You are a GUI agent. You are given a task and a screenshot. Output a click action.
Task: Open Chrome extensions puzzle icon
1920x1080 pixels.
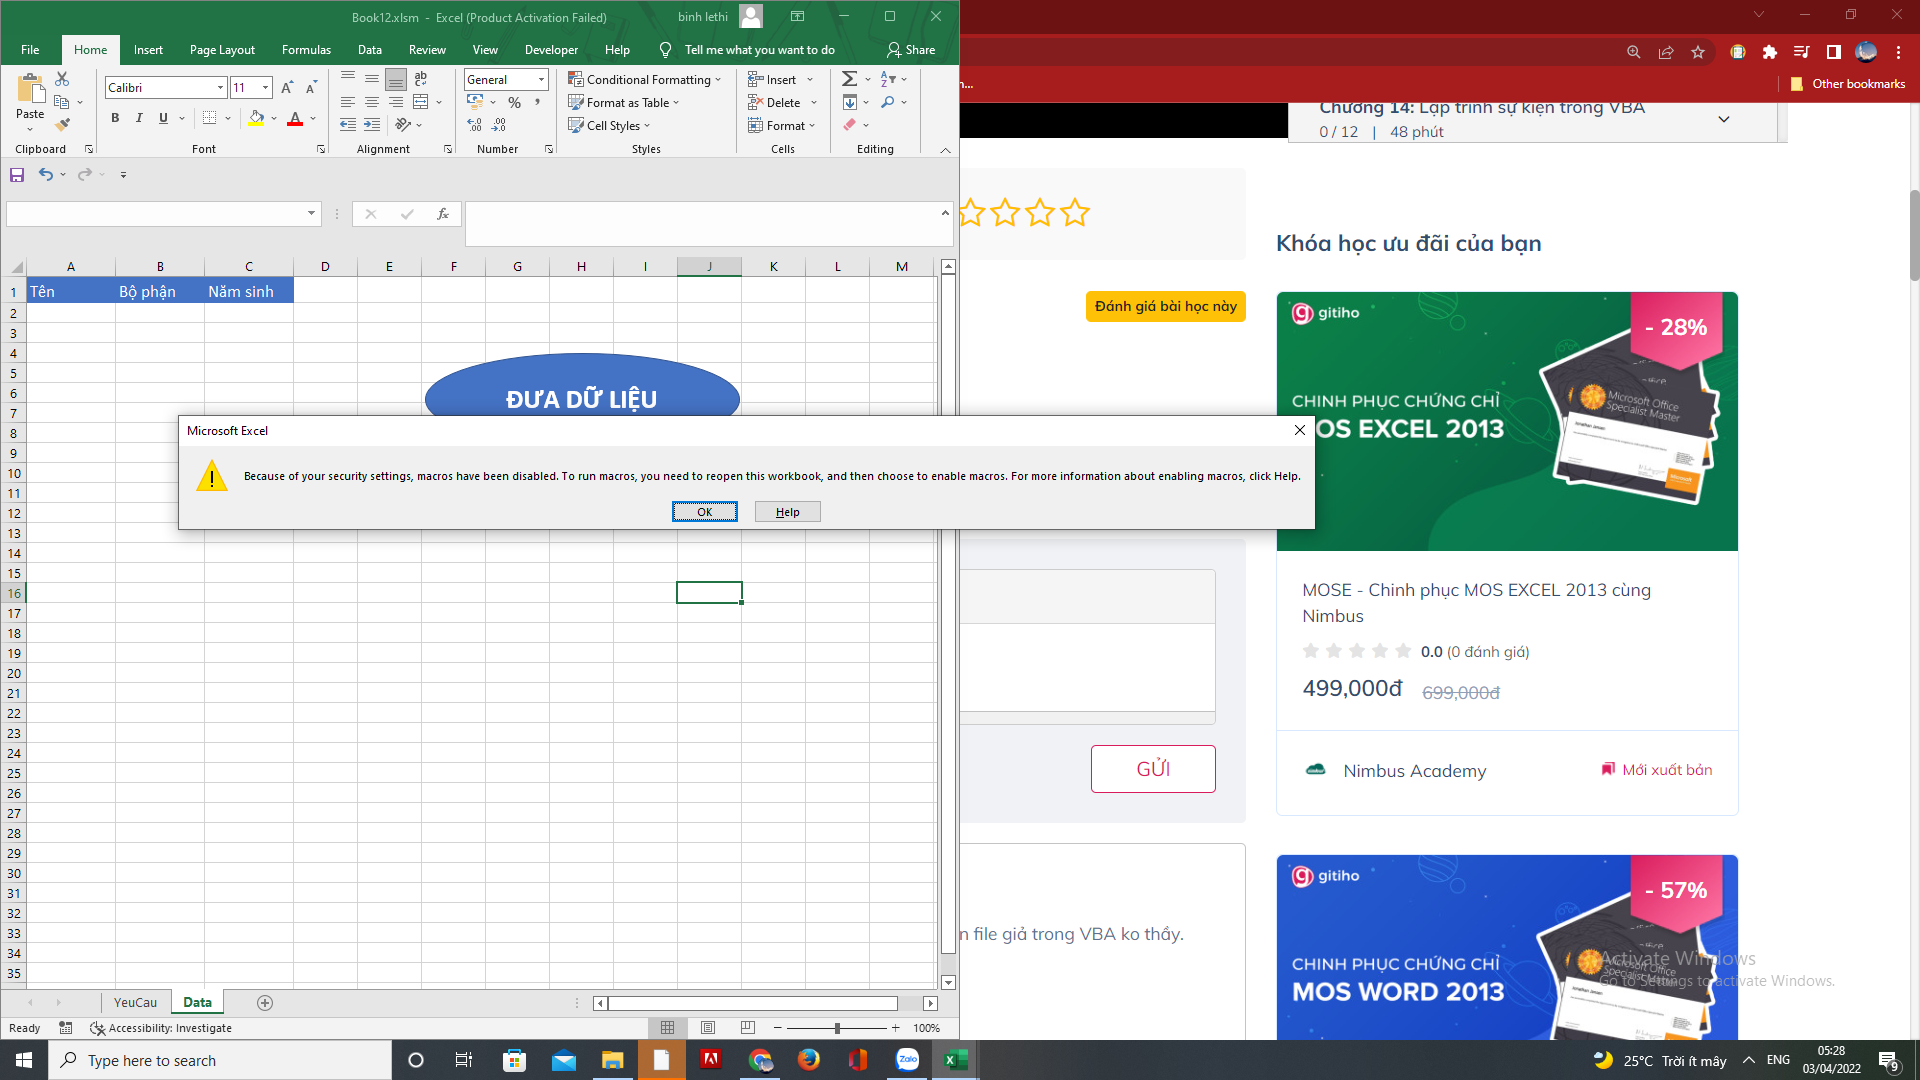[1770, 52]
